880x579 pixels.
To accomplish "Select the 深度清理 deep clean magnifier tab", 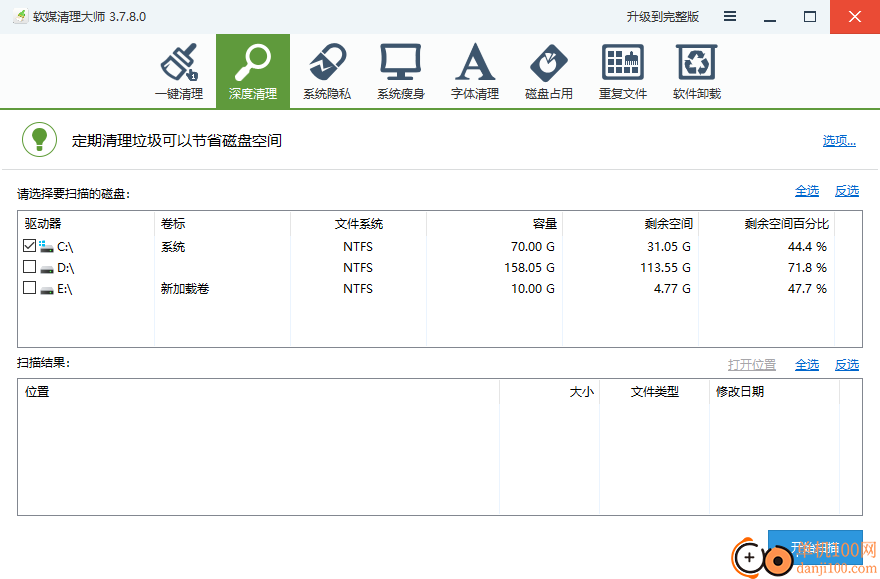I will point(253,71).
